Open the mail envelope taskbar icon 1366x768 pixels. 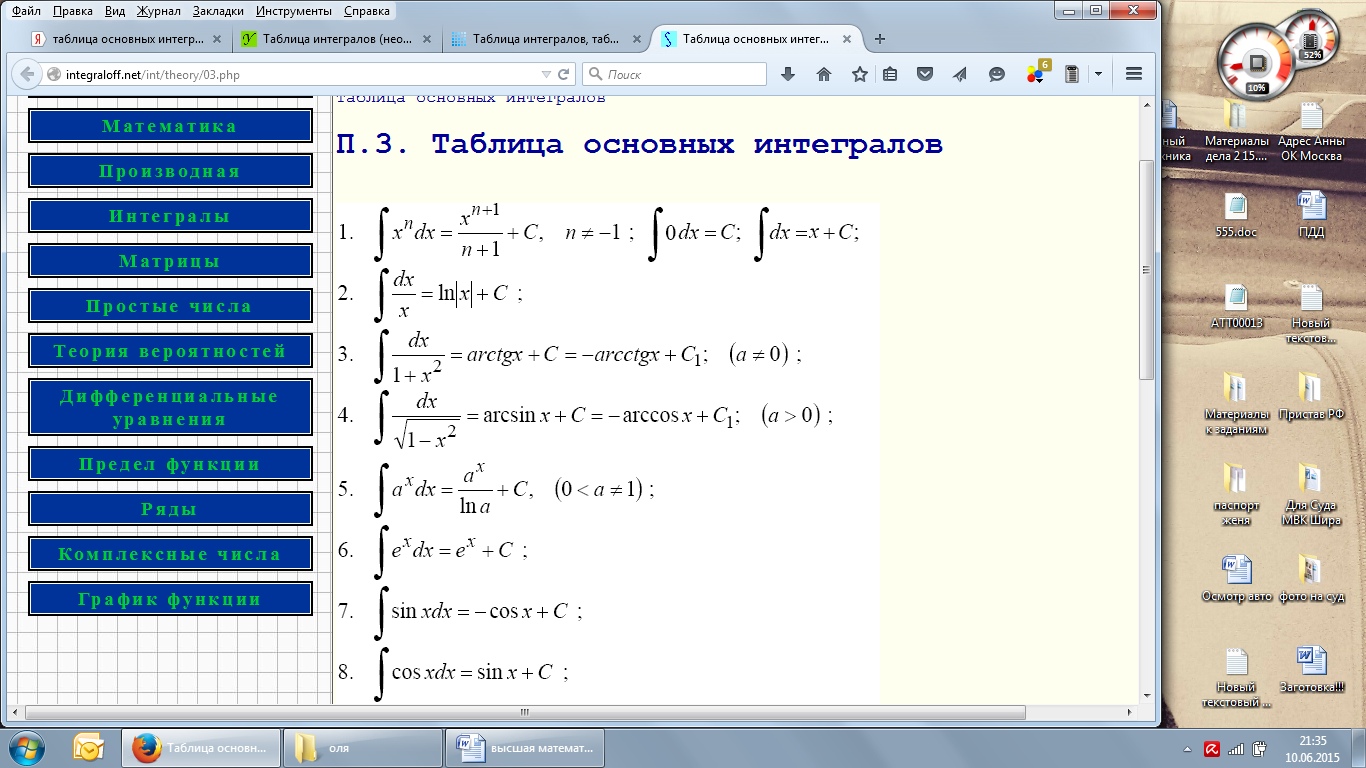coord(89,747)
